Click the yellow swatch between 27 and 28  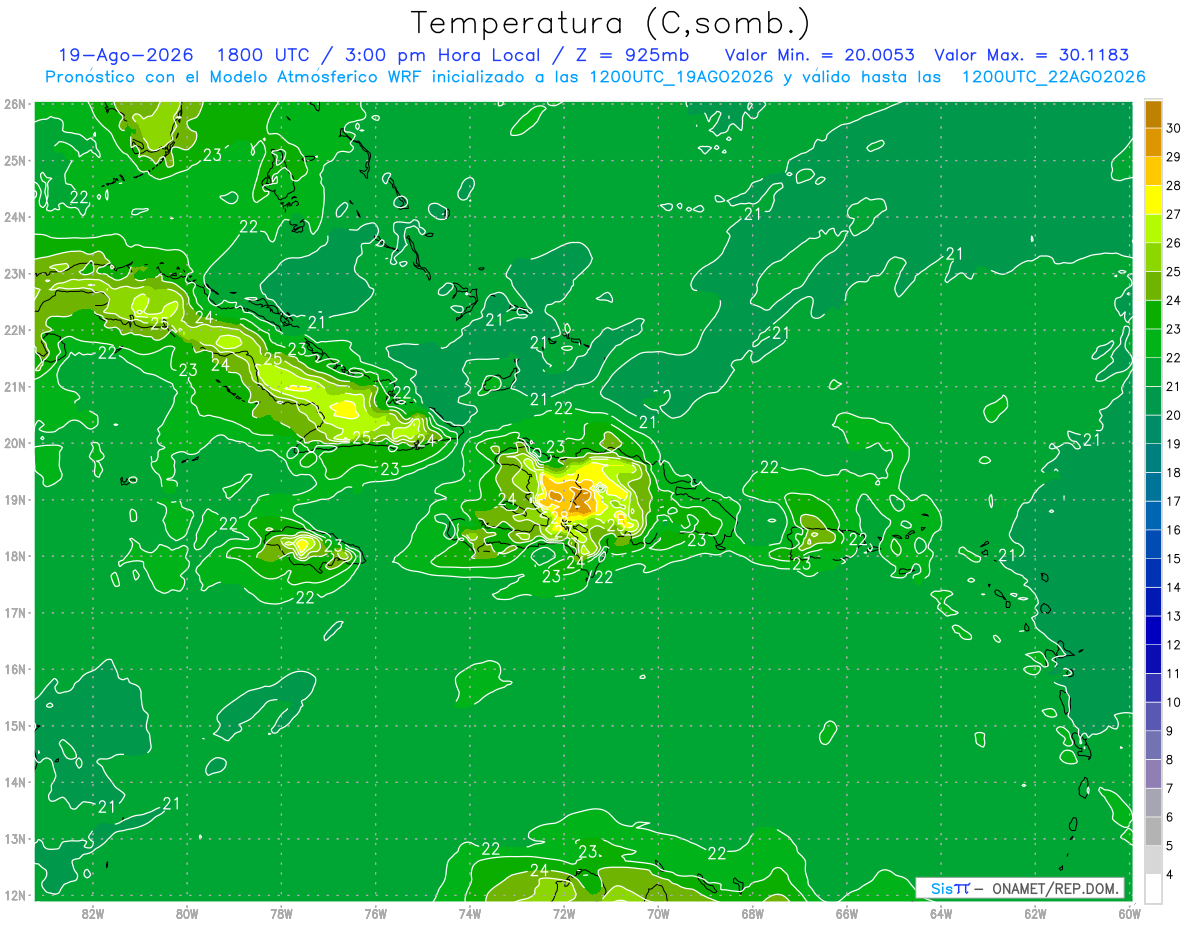[1153, 200]
